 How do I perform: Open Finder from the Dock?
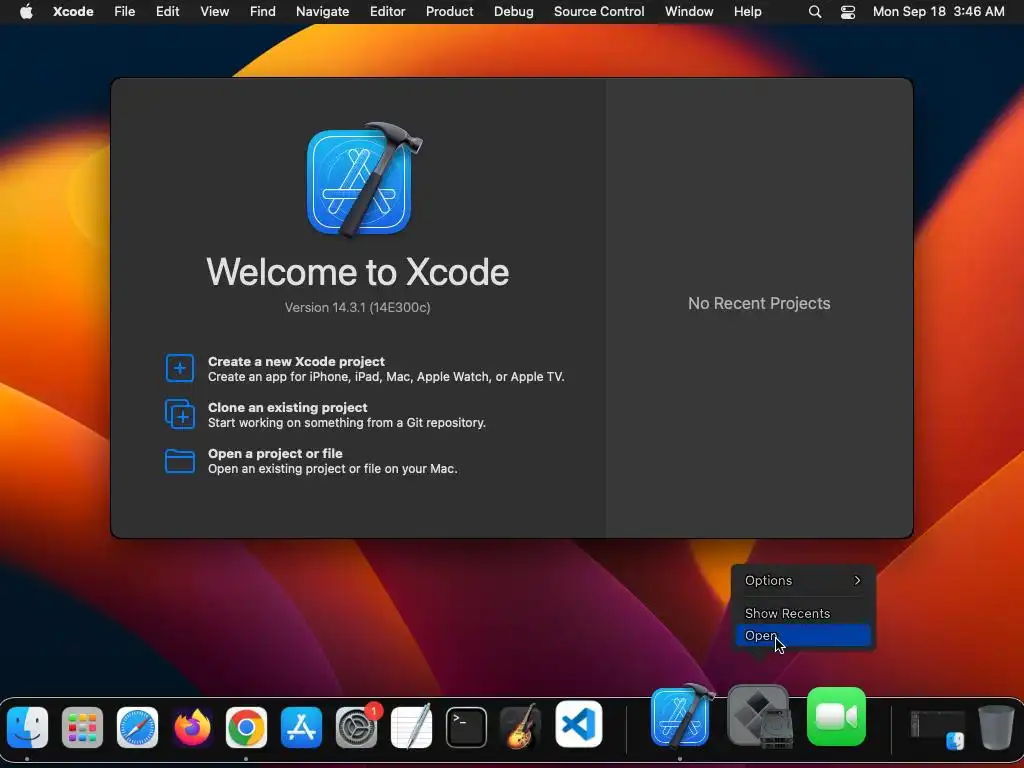coord(27,727)
